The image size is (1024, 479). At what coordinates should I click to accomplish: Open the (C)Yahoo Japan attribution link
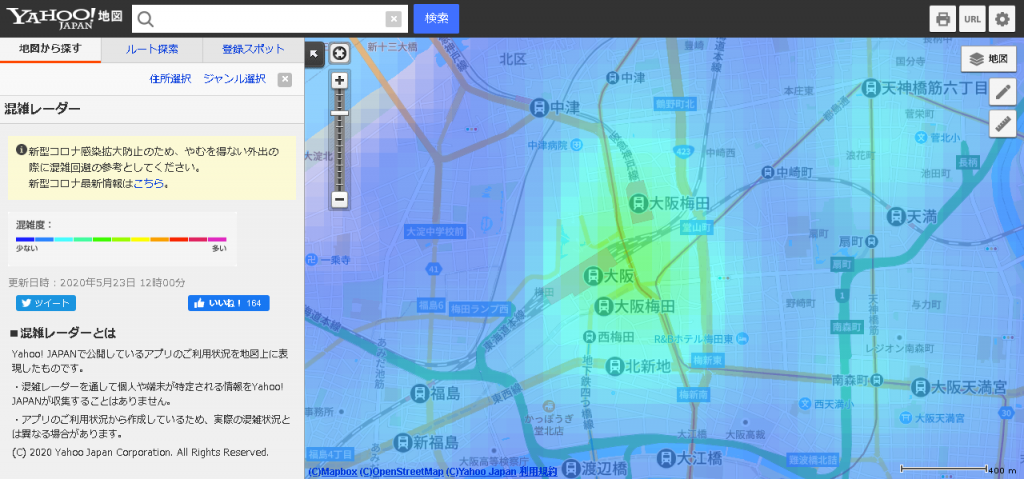(481, 472)
